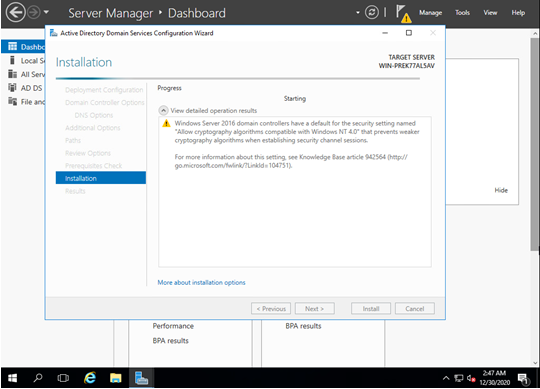Select Domain Controller Options step
The width and height of the screenshot is (540, 389).
coord(105,103)
